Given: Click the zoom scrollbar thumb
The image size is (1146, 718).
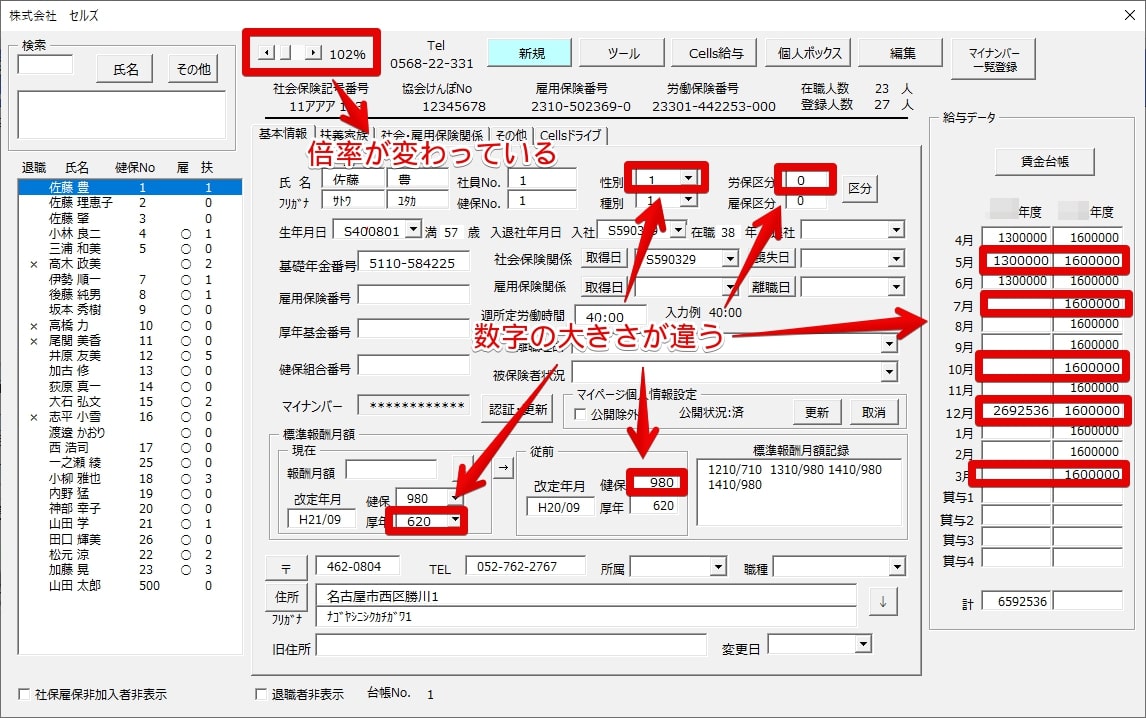Looking at the screenshot, I should point(286,53).
